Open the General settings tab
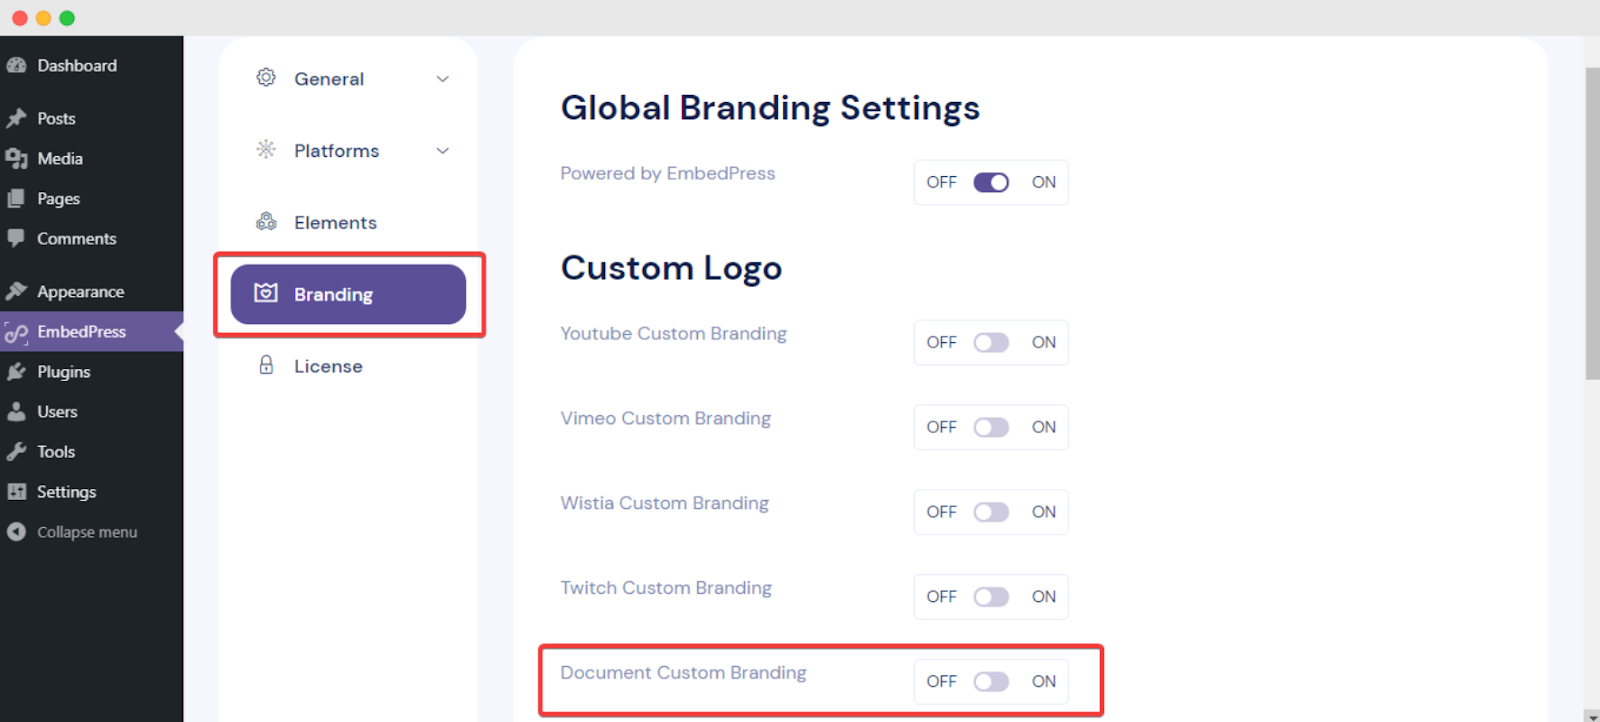 [348, 79]
